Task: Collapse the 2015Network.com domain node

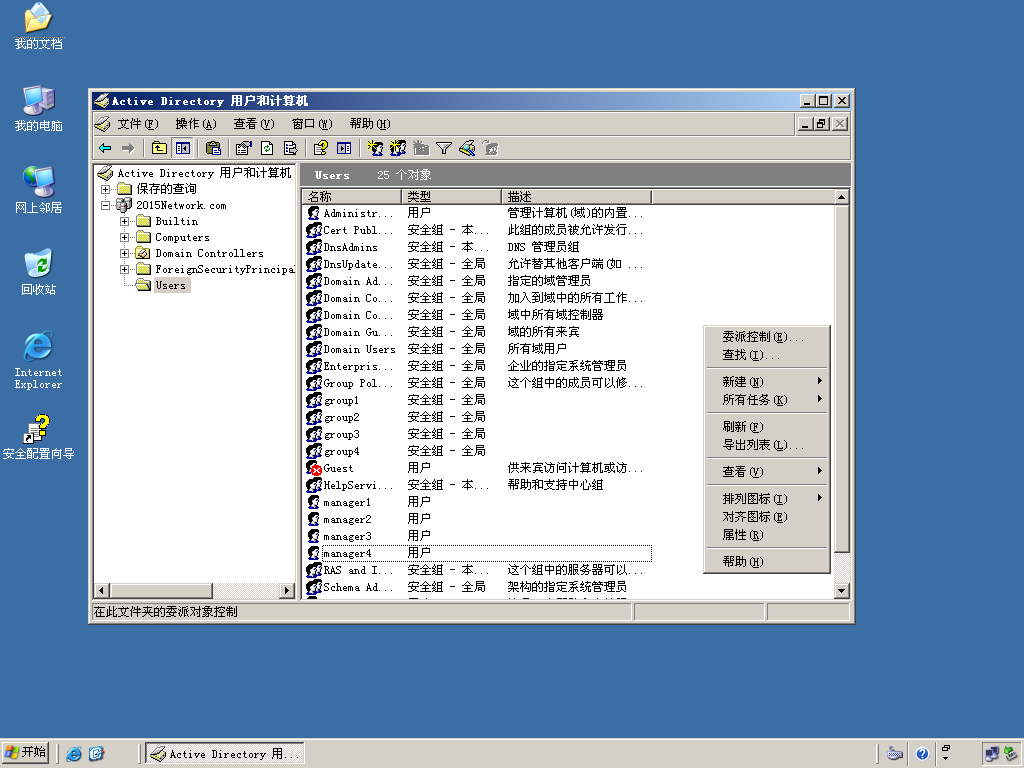Action: tap(105, 205)
